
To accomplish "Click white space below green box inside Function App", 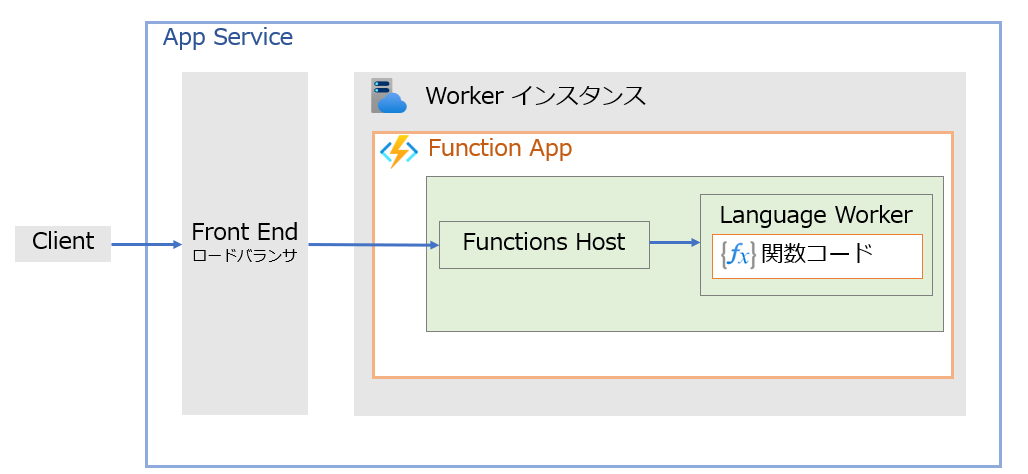I will coord(660,354).
